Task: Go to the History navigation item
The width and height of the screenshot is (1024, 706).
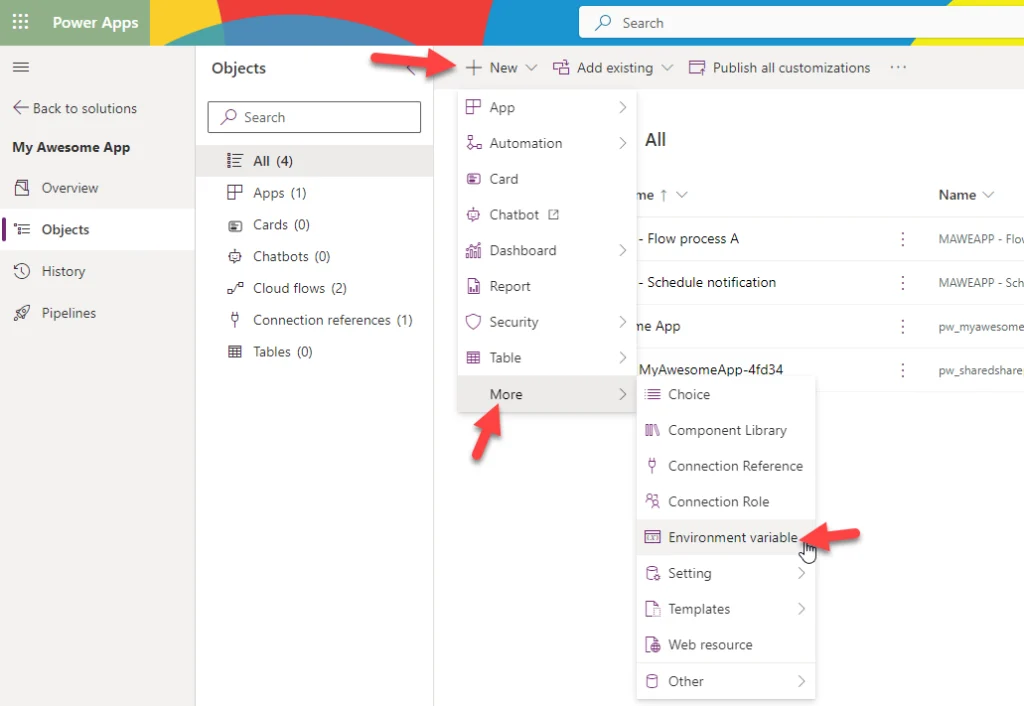Action: click(x=97, y=271)
